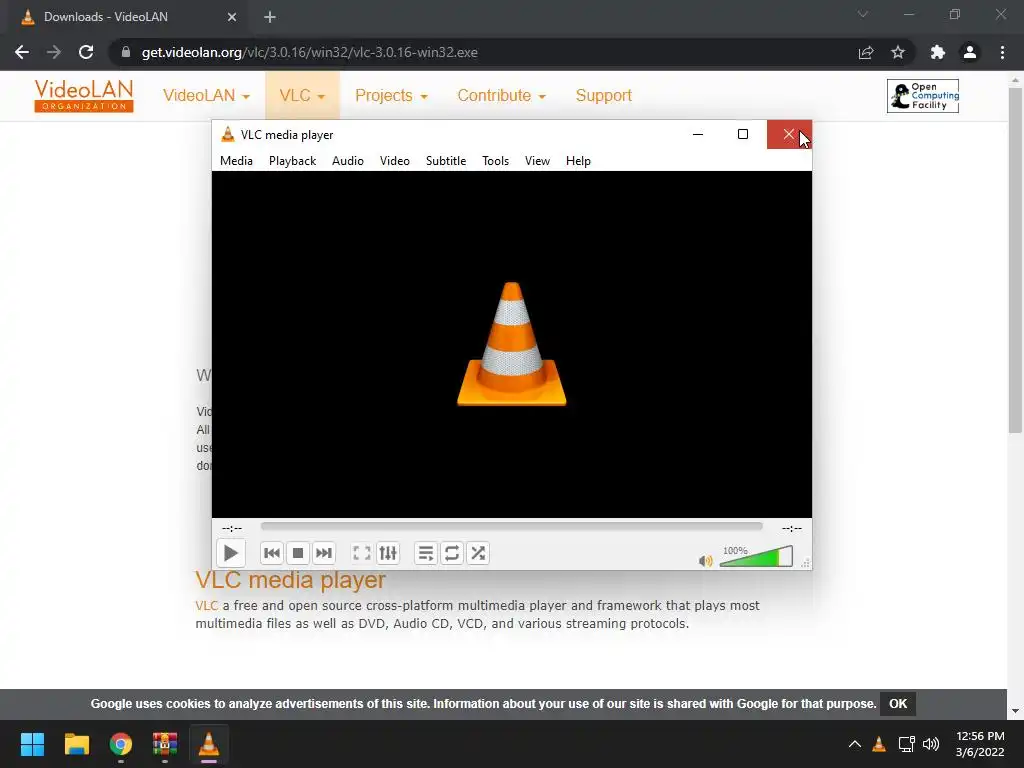Expand the VLC dropdown in site navigation
This screenshot has width=1024, height=768.
pos(302,95)
